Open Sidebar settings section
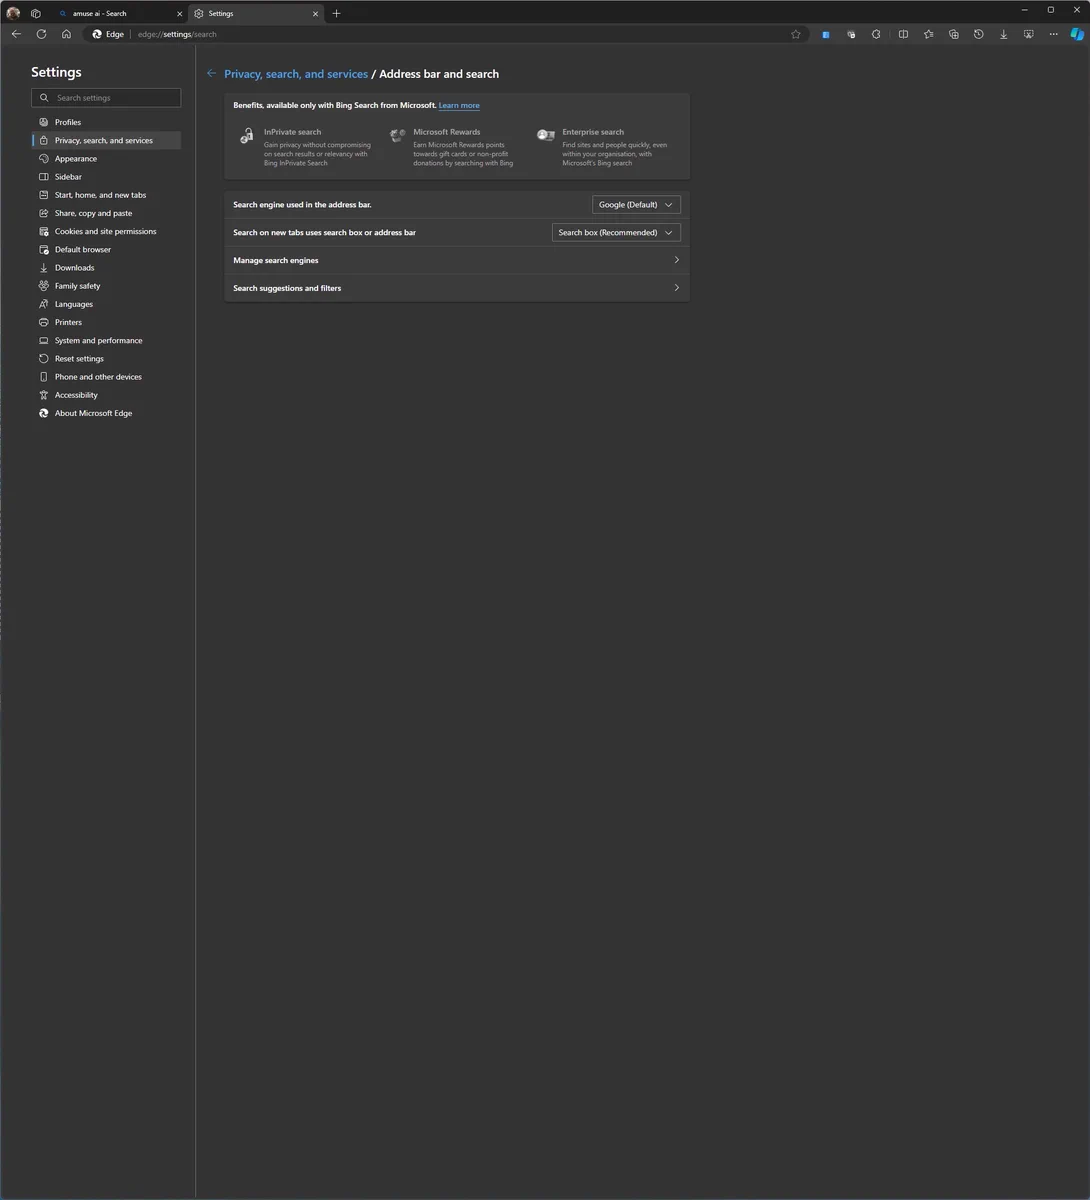This screenshot has width=1090, height=1200. click(x=106, y=177)
